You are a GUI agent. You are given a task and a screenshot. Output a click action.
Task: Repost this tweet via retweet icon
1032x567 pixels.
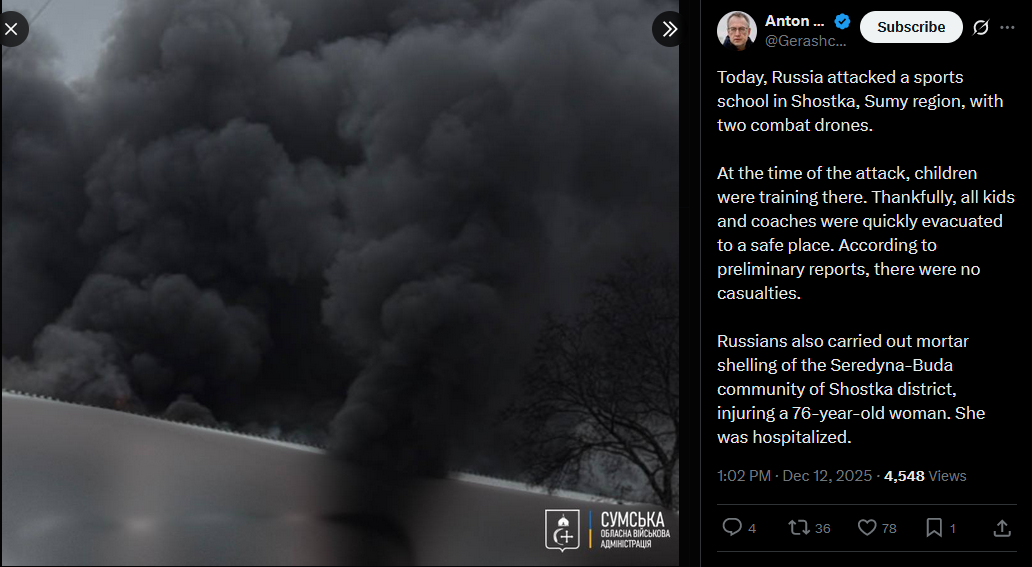tap(799, 527)
